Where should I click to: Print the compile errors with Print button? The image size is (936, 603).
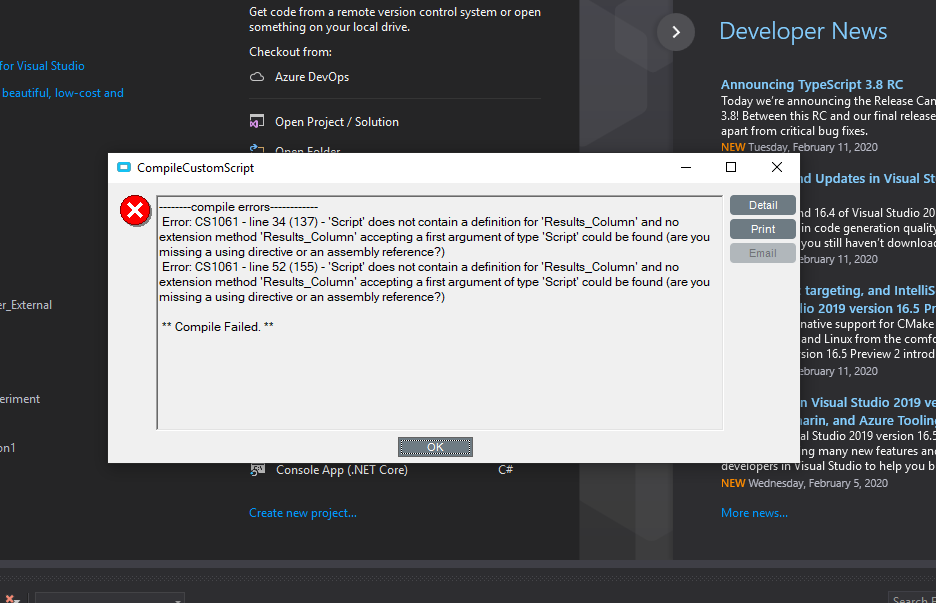(763, 229)
